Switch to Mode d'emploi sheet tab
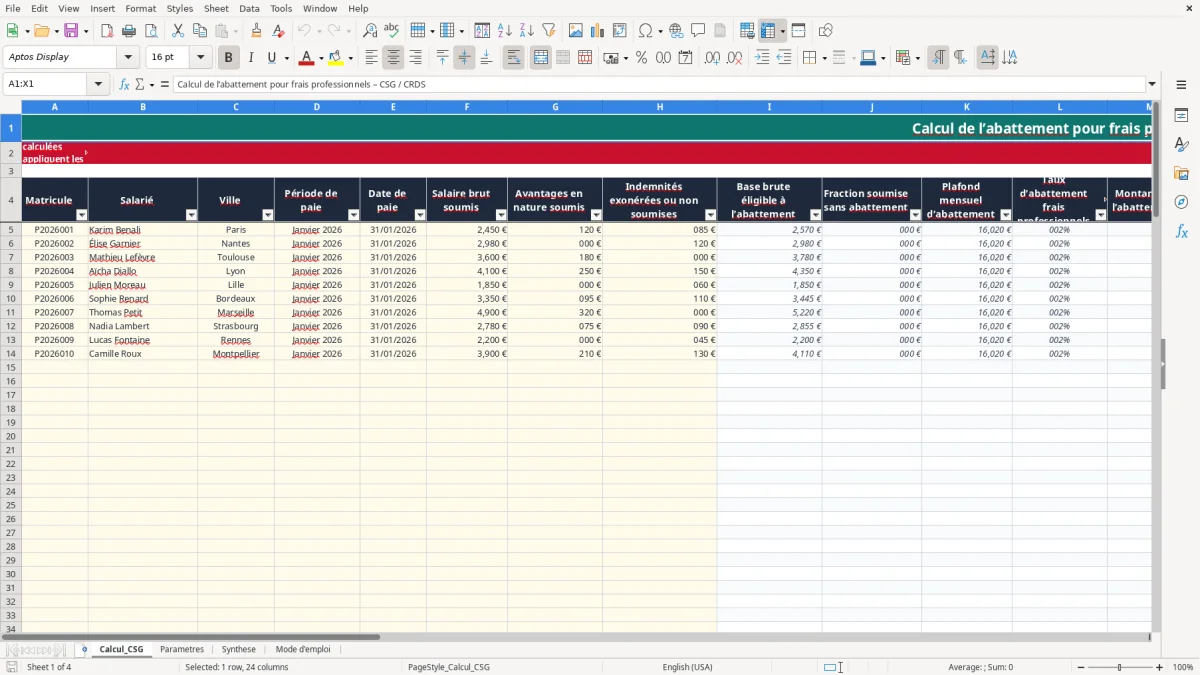Screen dimensions: 1200x675 pyautogui.click(x=303, y=649)
